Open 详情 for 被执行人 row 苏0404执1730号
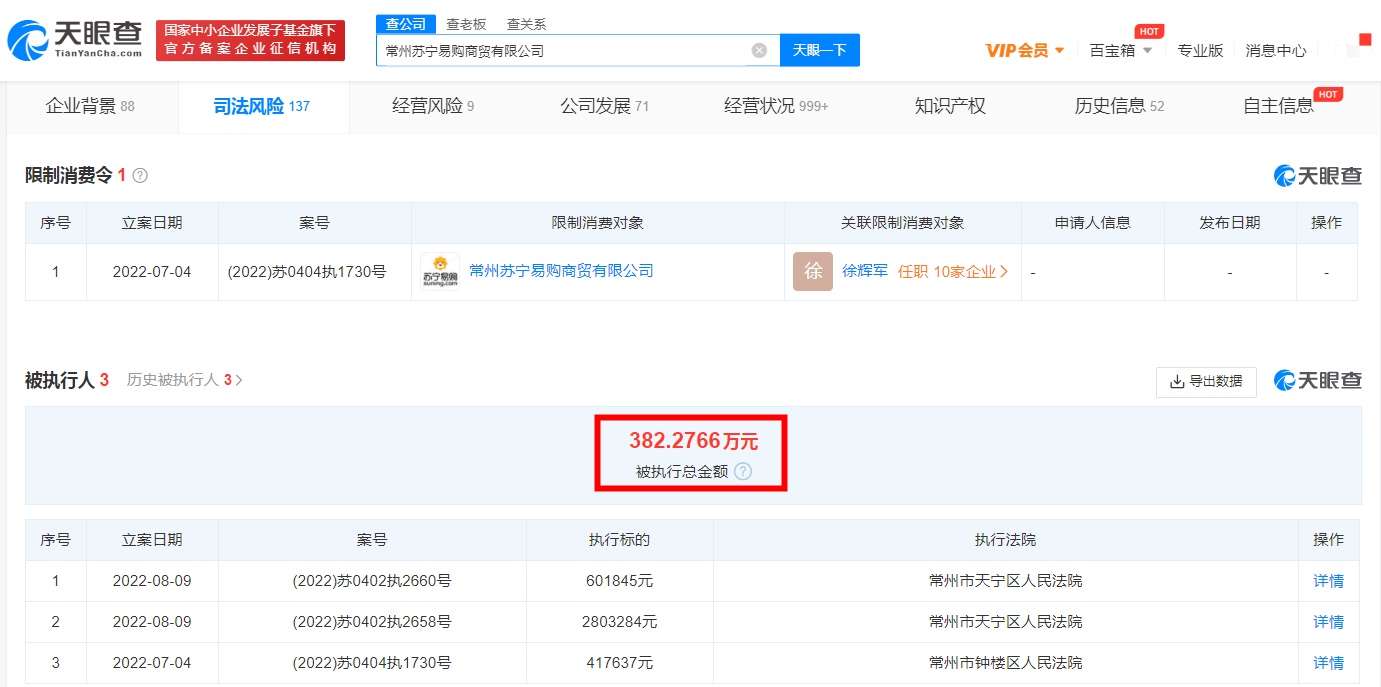1381x687 pixels. click(1328, 663)
